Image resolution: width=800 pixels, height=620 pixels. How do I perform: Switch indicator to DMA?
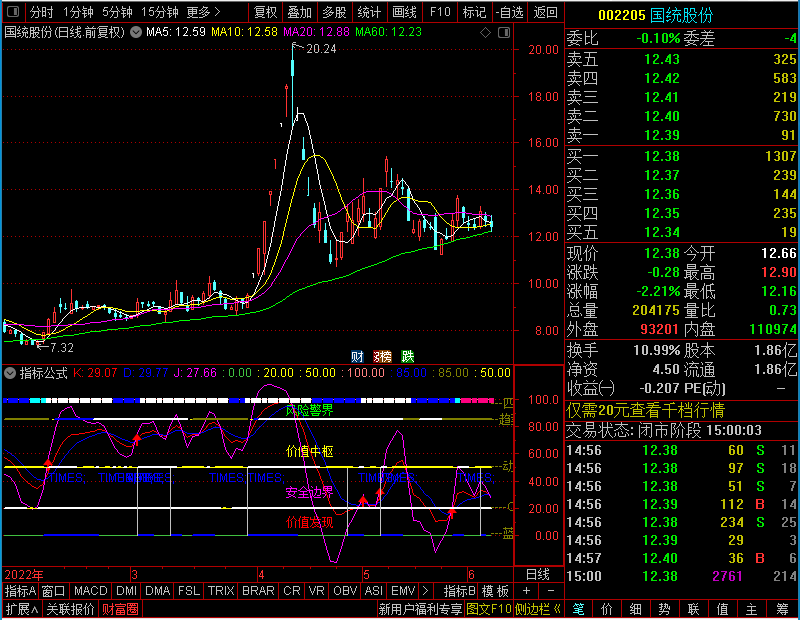(158, 591)
